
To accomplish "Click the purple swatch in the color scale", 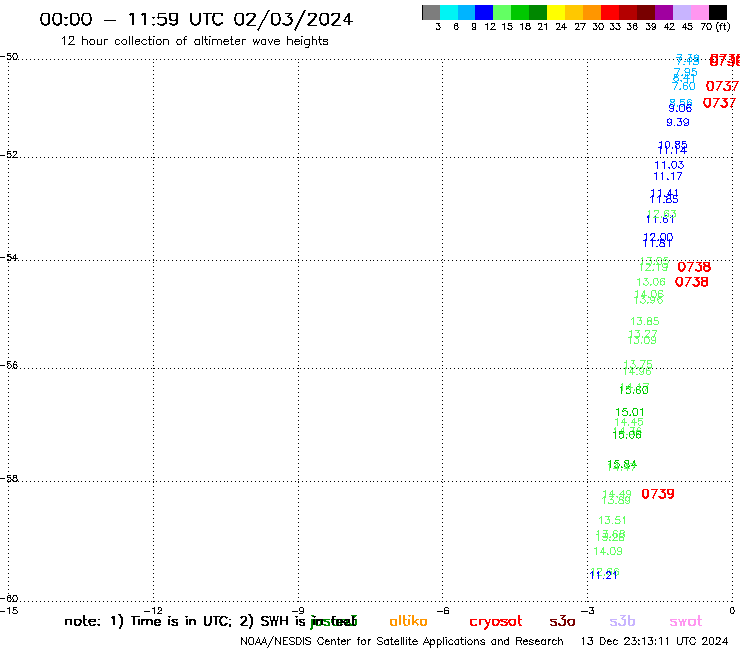I will click(664, 12).
